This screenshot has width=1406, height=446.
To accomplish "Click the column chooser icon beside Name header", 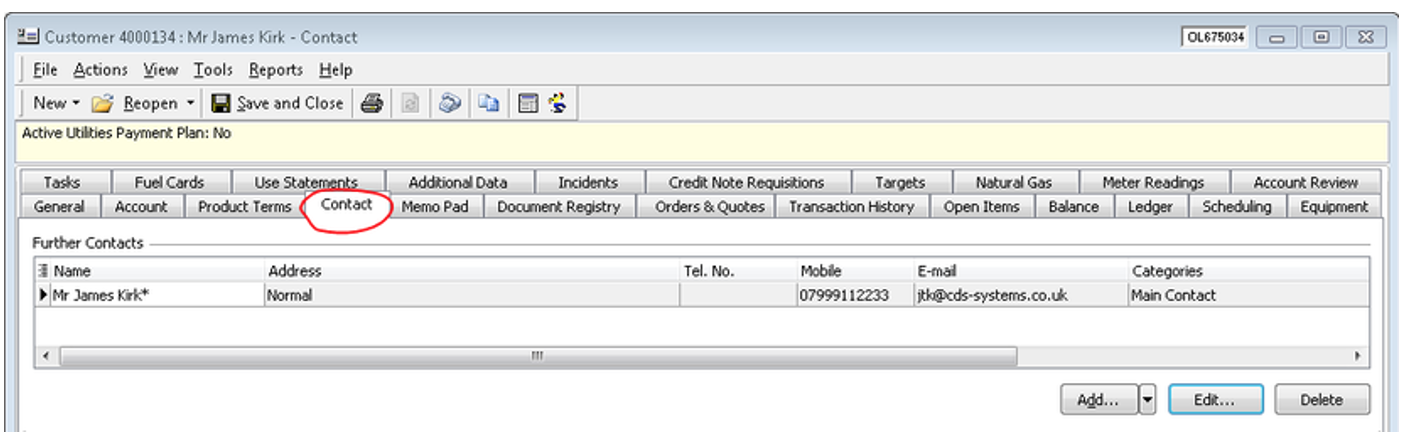I will [43, 271].
